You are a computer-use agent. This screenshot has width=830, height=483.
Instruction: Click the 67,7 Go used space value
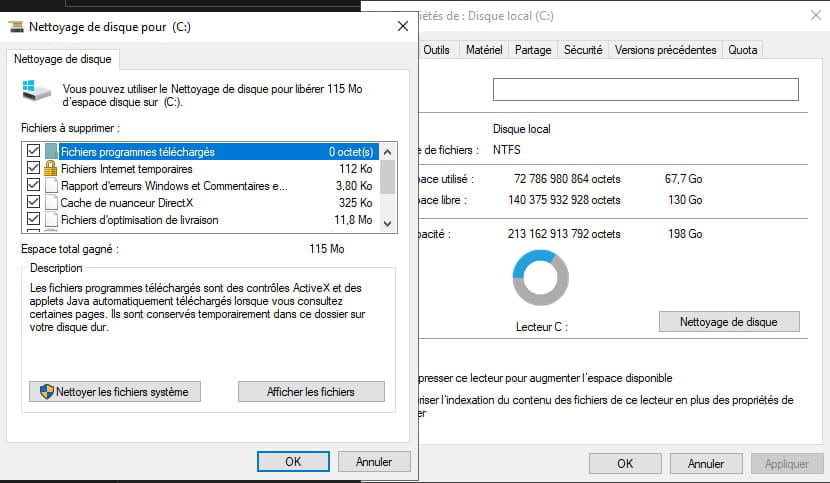(x=683, y=178)
